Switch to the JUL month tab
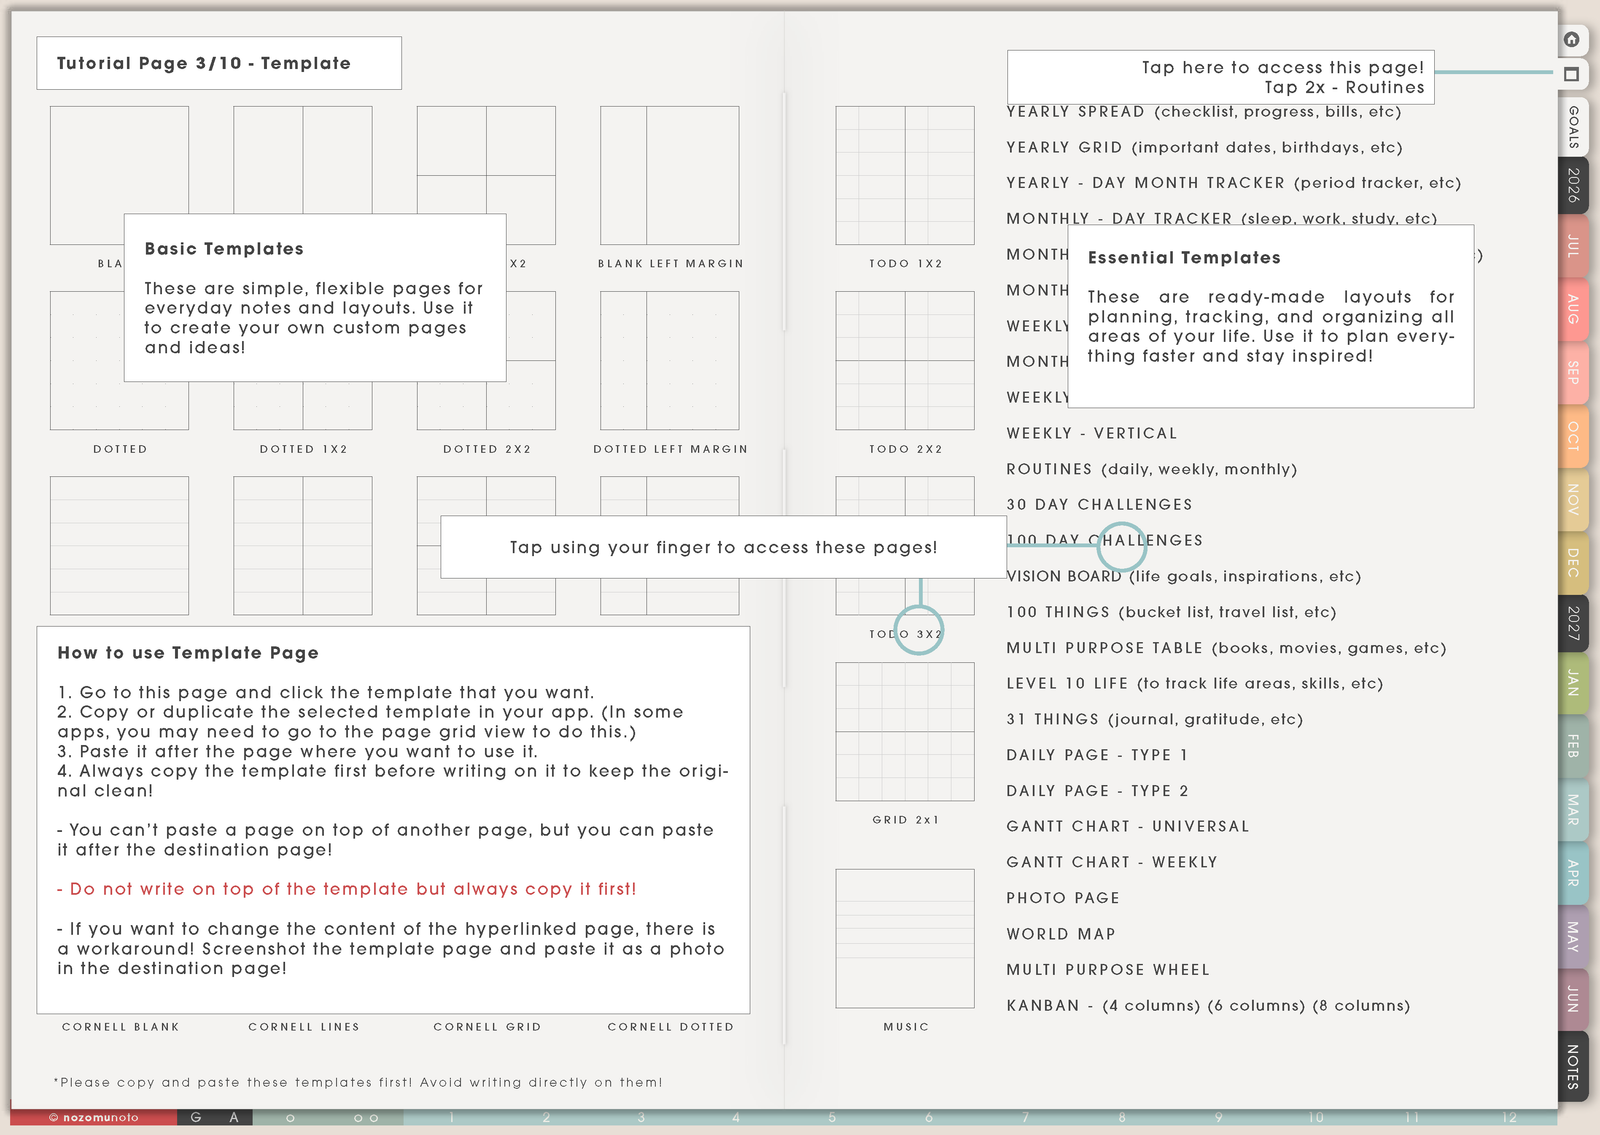 click(x=1573, y=246)
